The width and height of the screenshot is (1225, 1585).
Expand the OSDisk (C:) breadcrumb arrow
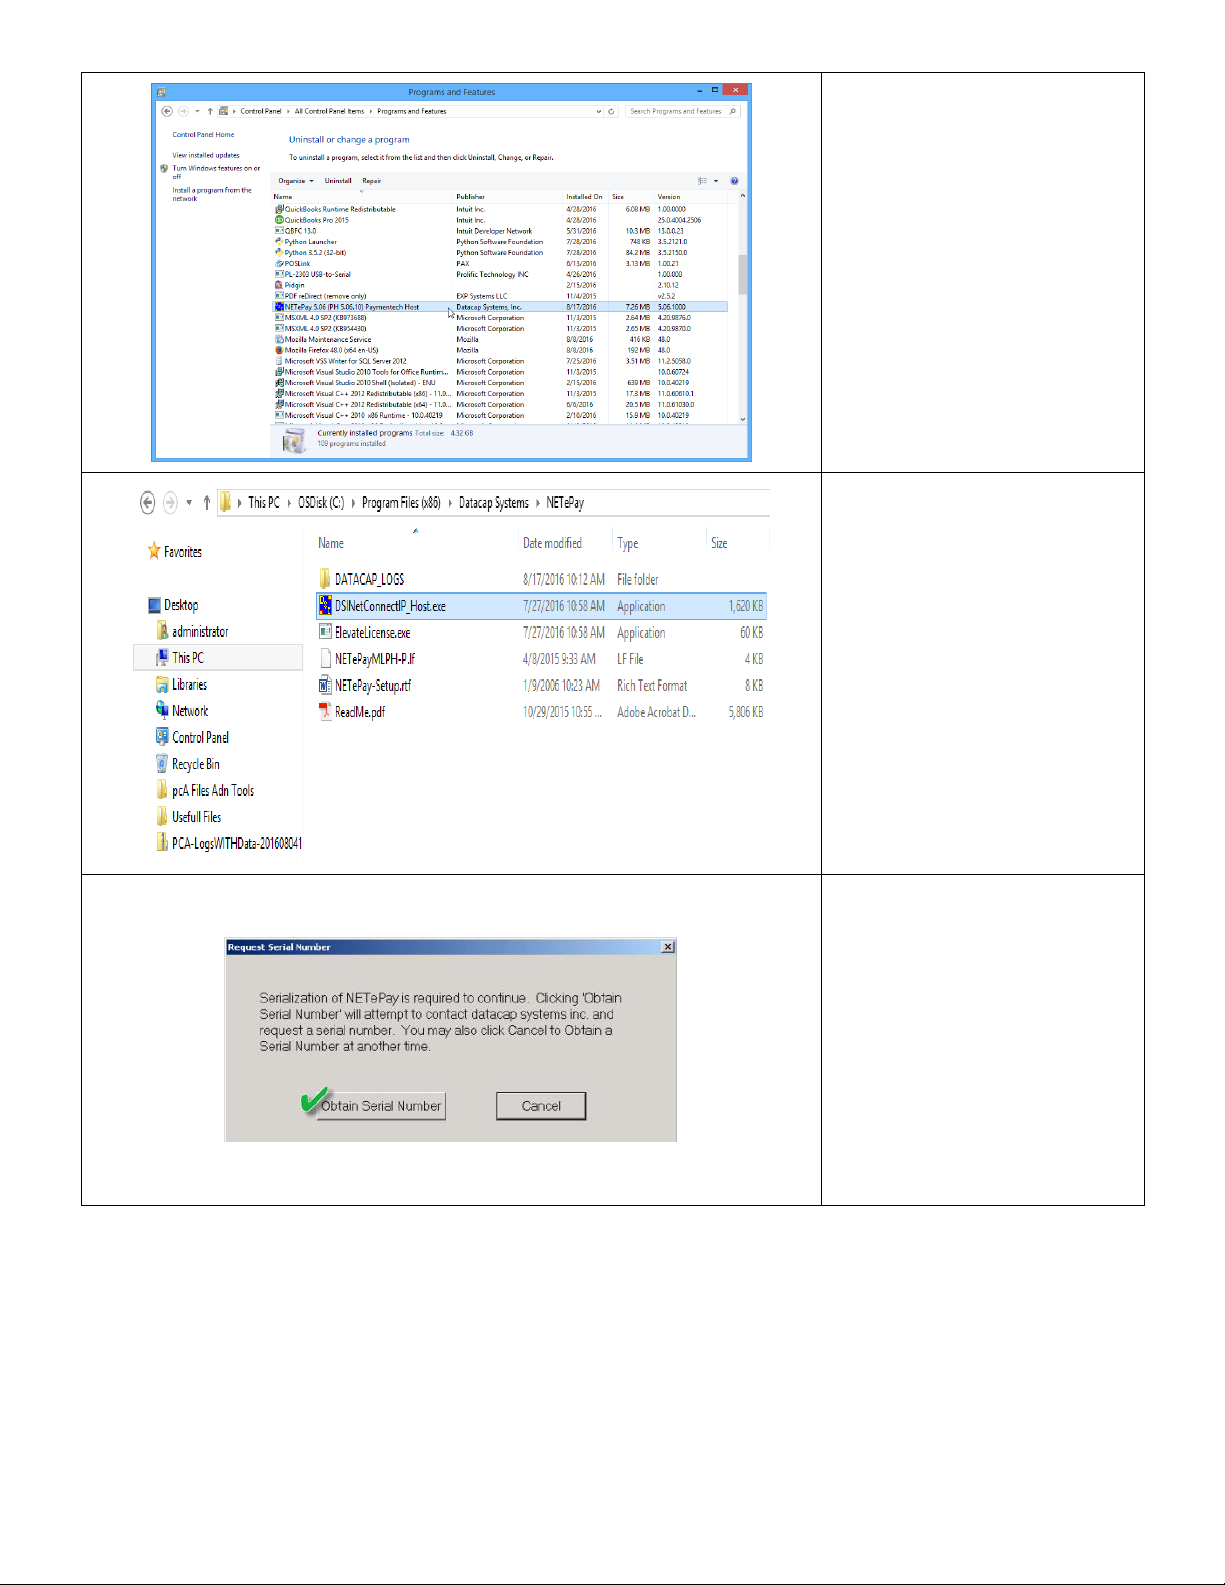click(353, 503)
